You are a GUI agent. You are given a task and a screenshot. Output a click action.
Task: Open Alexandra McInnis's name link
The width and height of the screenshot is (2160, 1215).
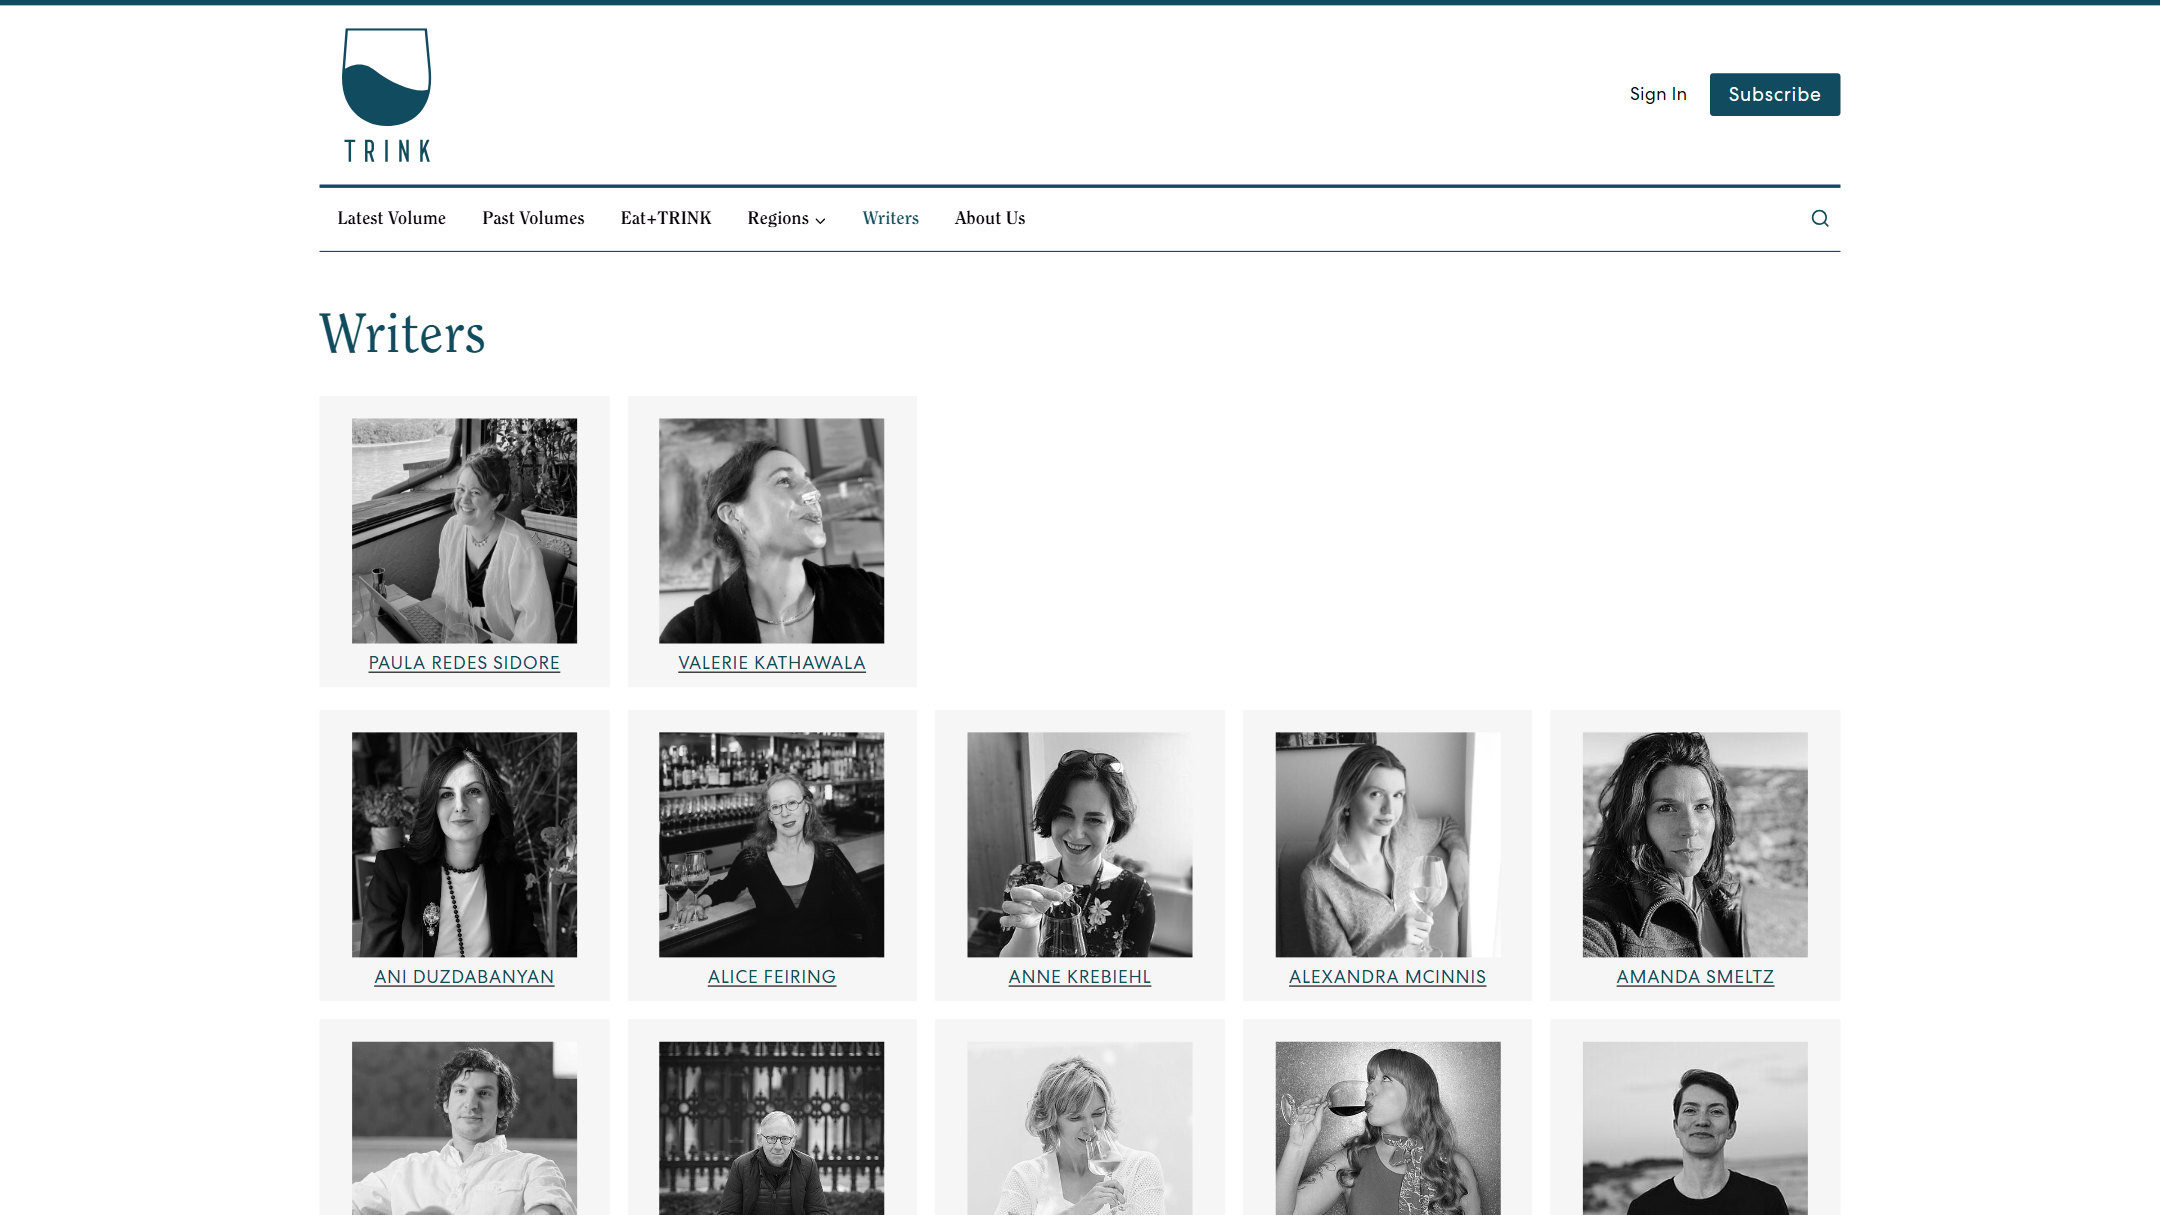[1387, 977]
